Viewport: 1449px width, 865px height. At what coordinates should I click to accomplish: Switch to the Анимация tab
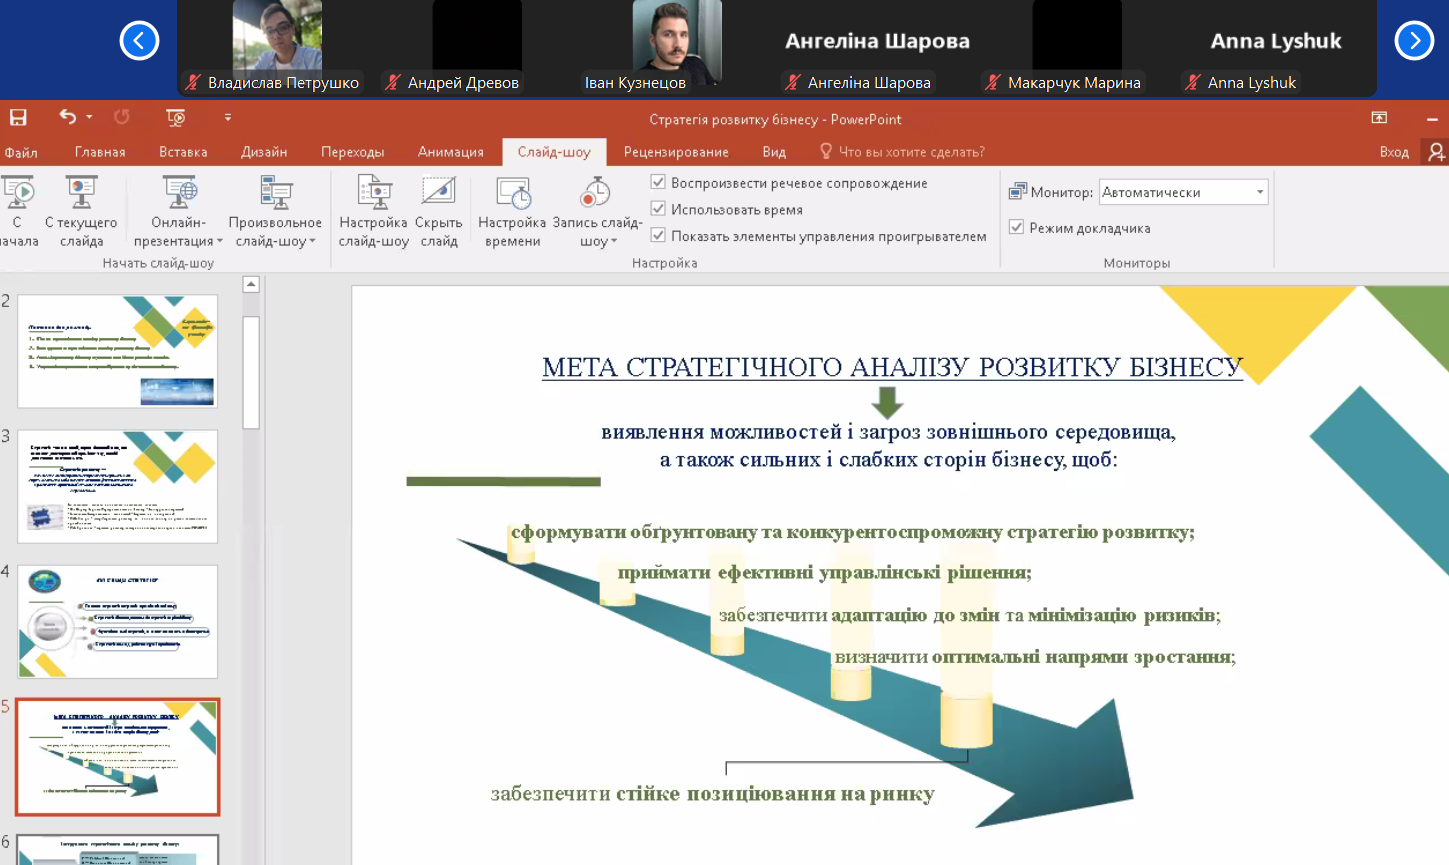(x=450, y=152)
